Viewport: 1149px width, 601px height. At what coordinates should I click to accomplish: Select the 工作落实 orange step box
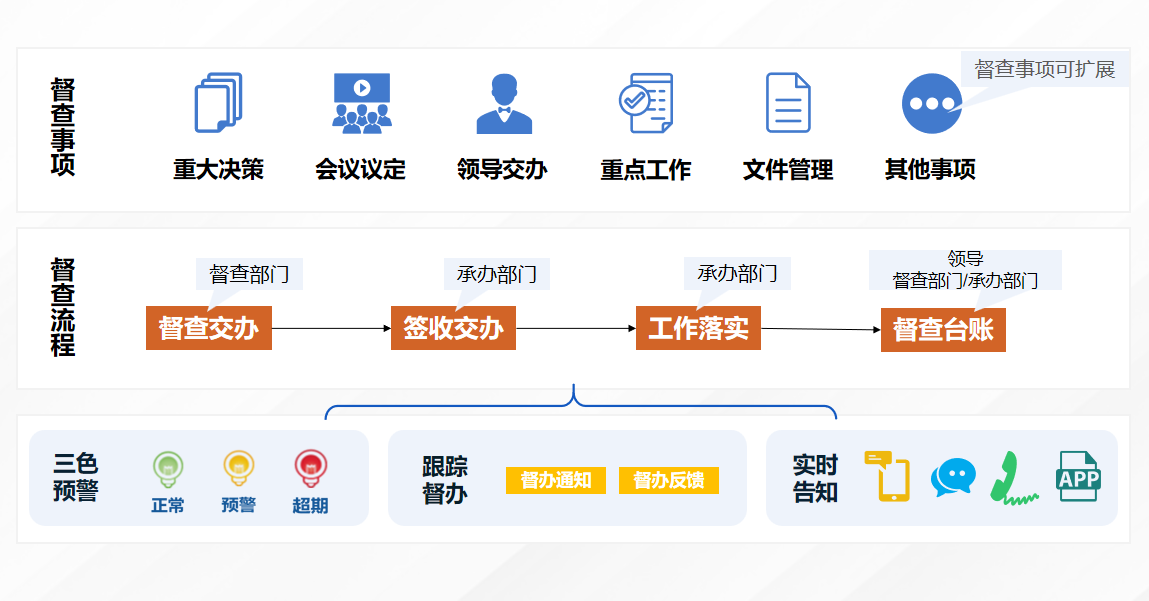click(698, 328)
